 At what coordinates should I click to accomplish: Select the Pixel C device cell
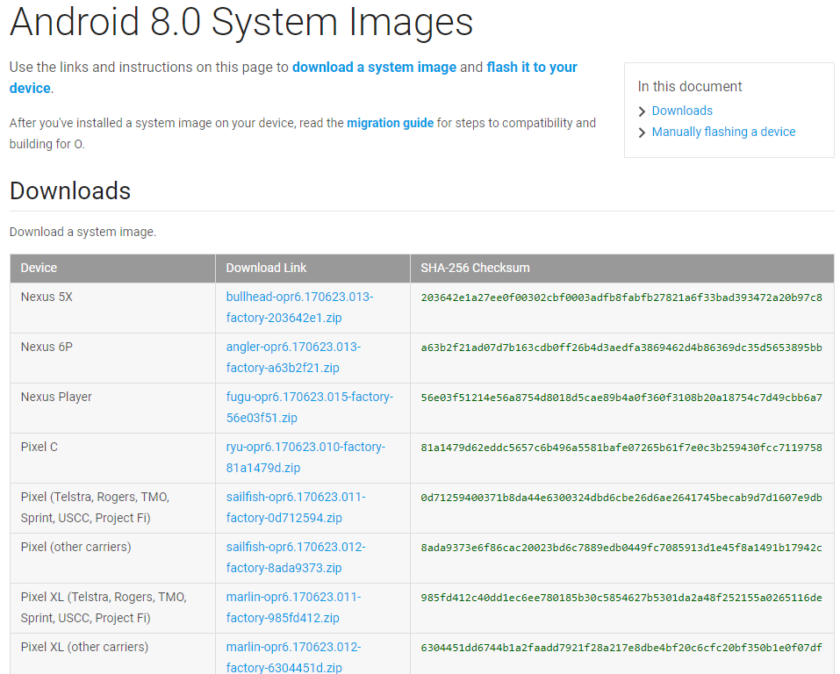112,458
